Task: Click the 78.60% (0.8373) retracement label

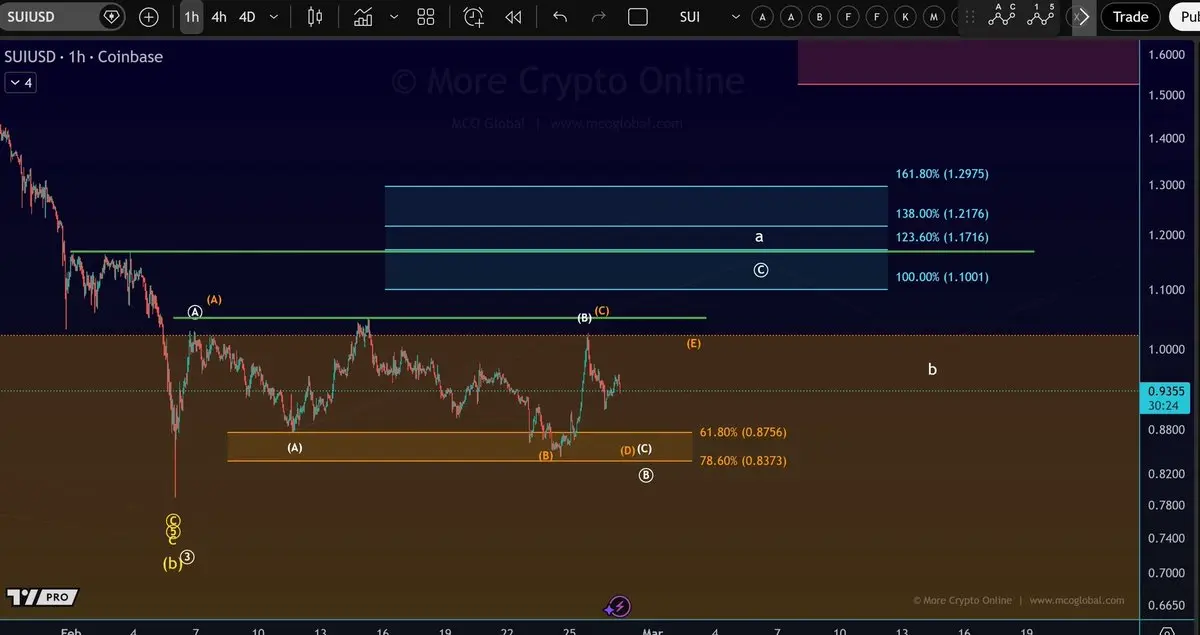Action: click(x=743, y=461)
